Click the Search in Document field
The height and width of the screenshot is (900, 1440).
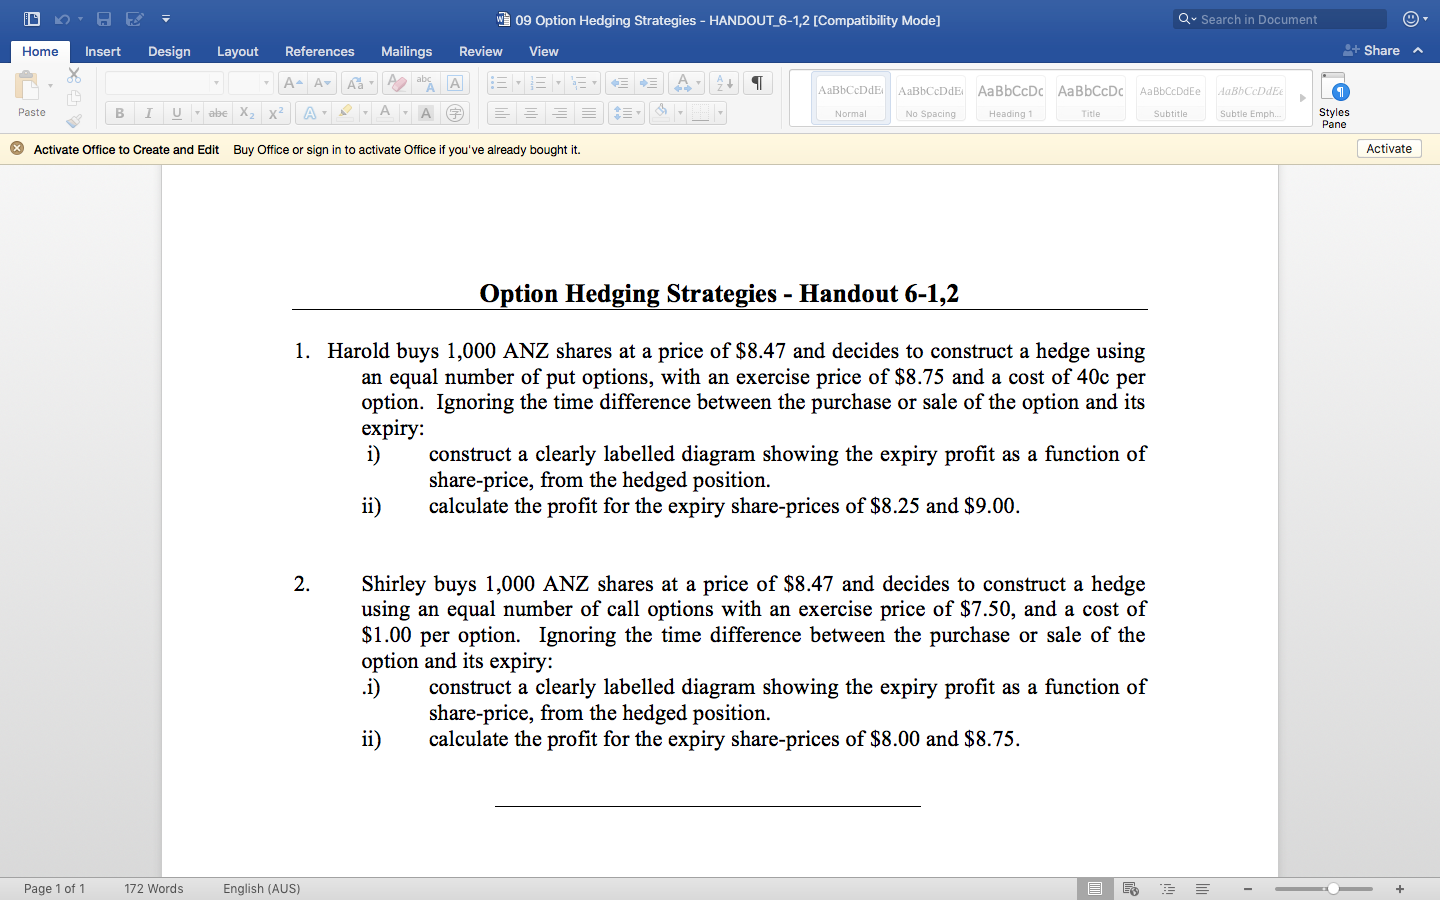pos(1280,19)
